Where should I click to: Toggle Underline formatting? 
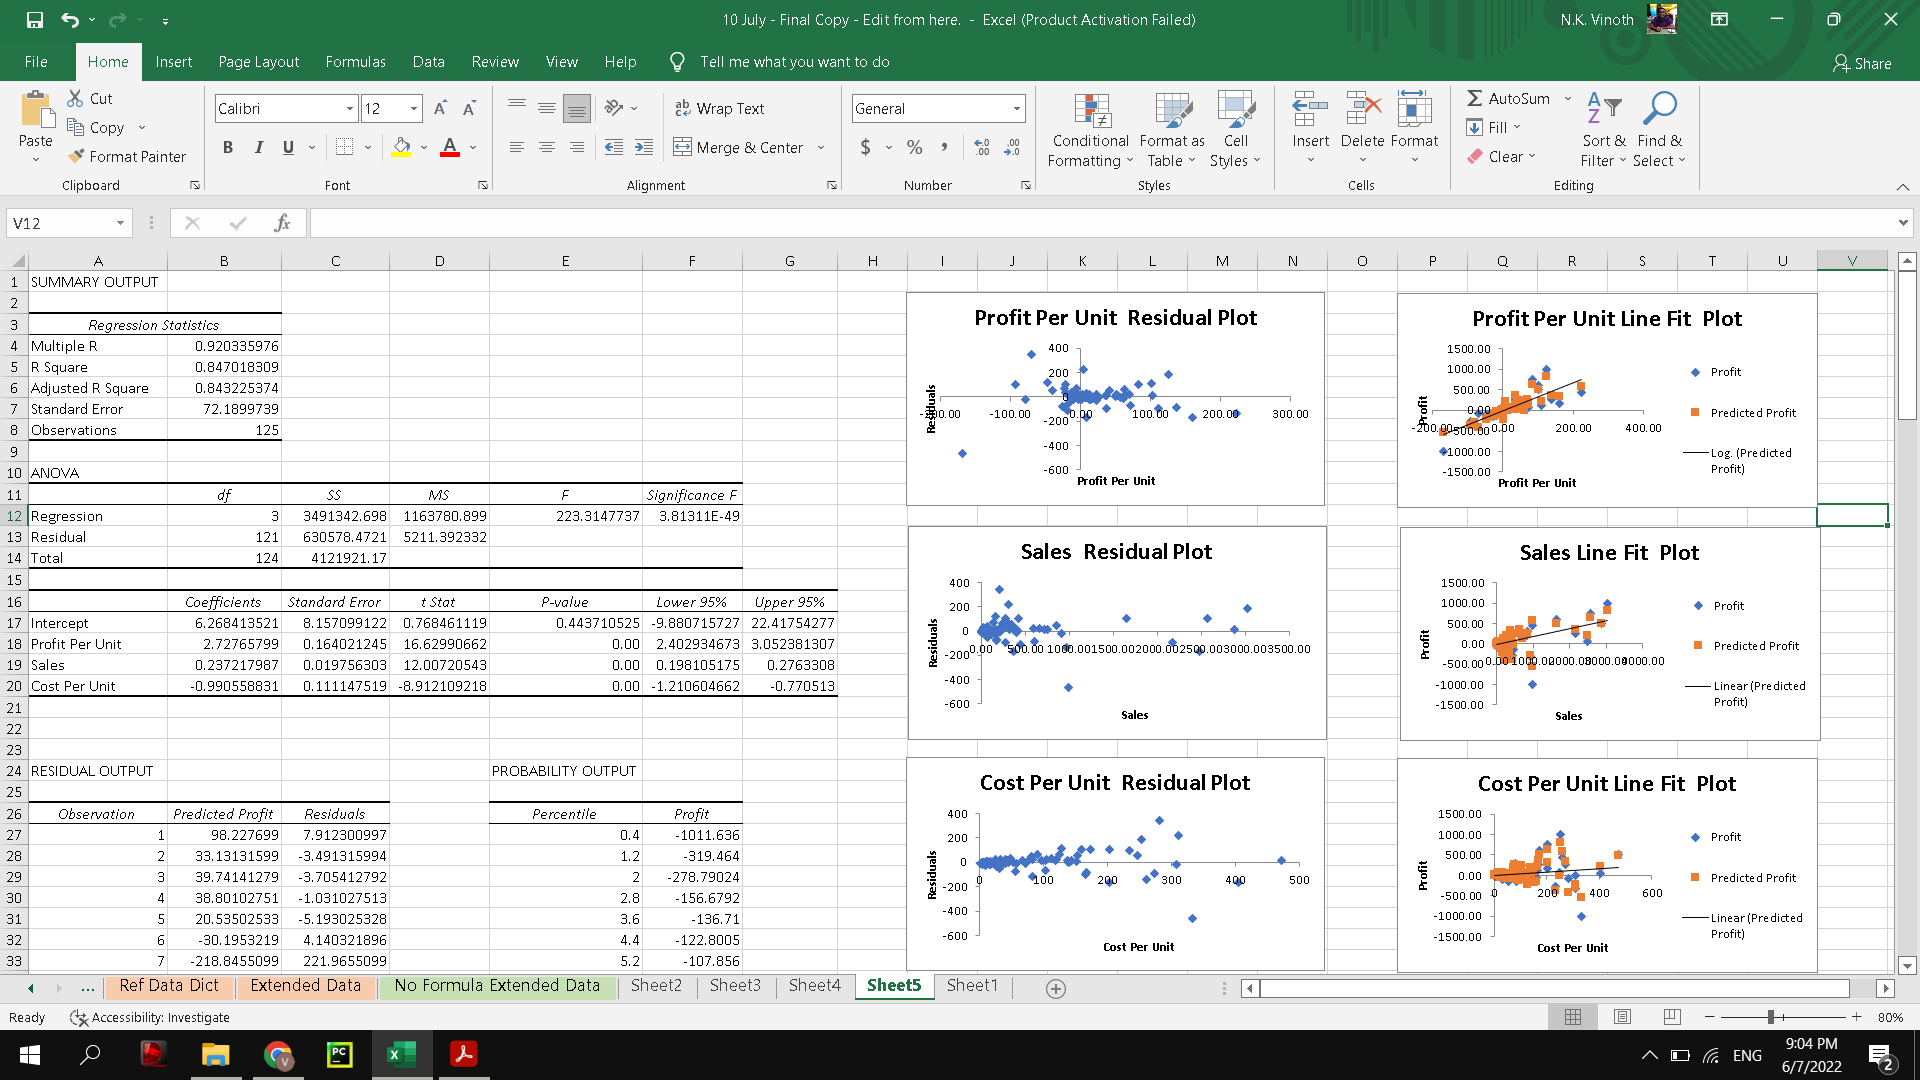[x=288, y=147]
